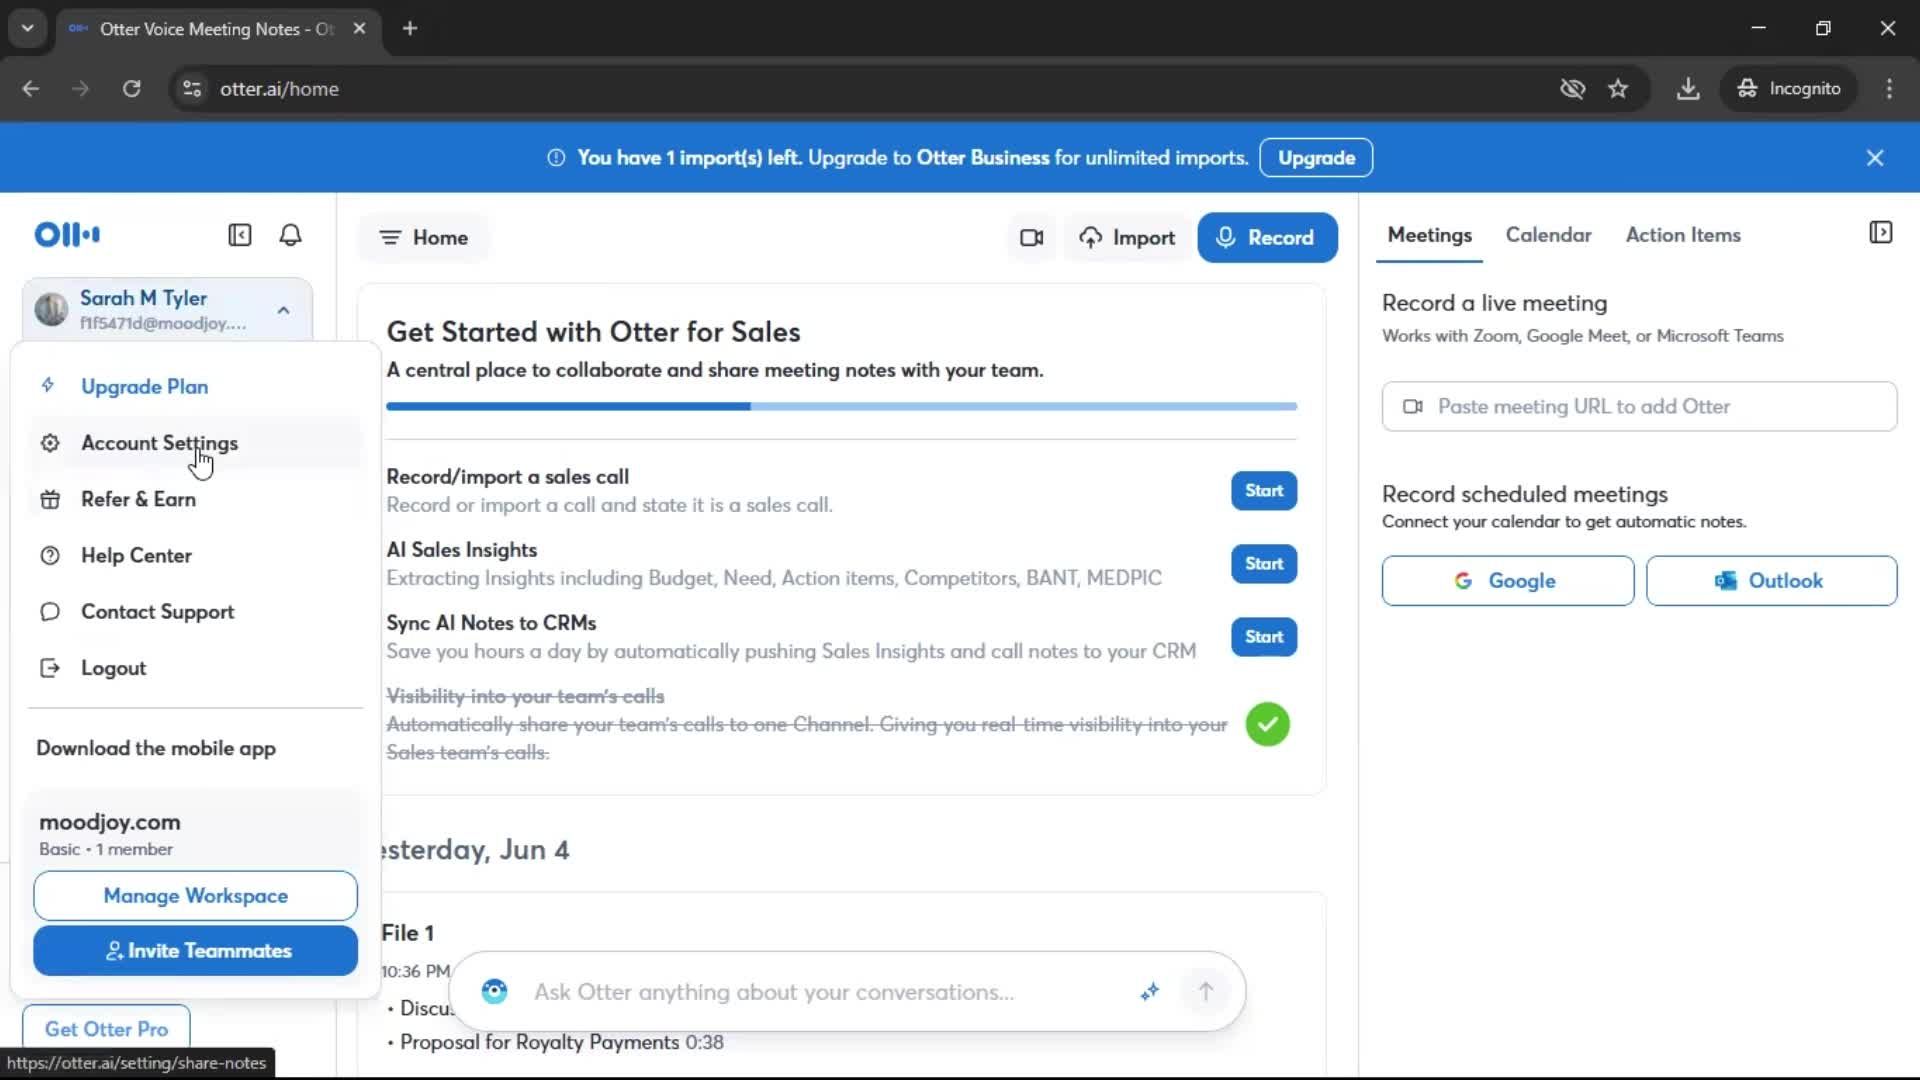Click third-party cookies blocked eye icon
The image size is (1920, 1080).
pos(1572,89)
